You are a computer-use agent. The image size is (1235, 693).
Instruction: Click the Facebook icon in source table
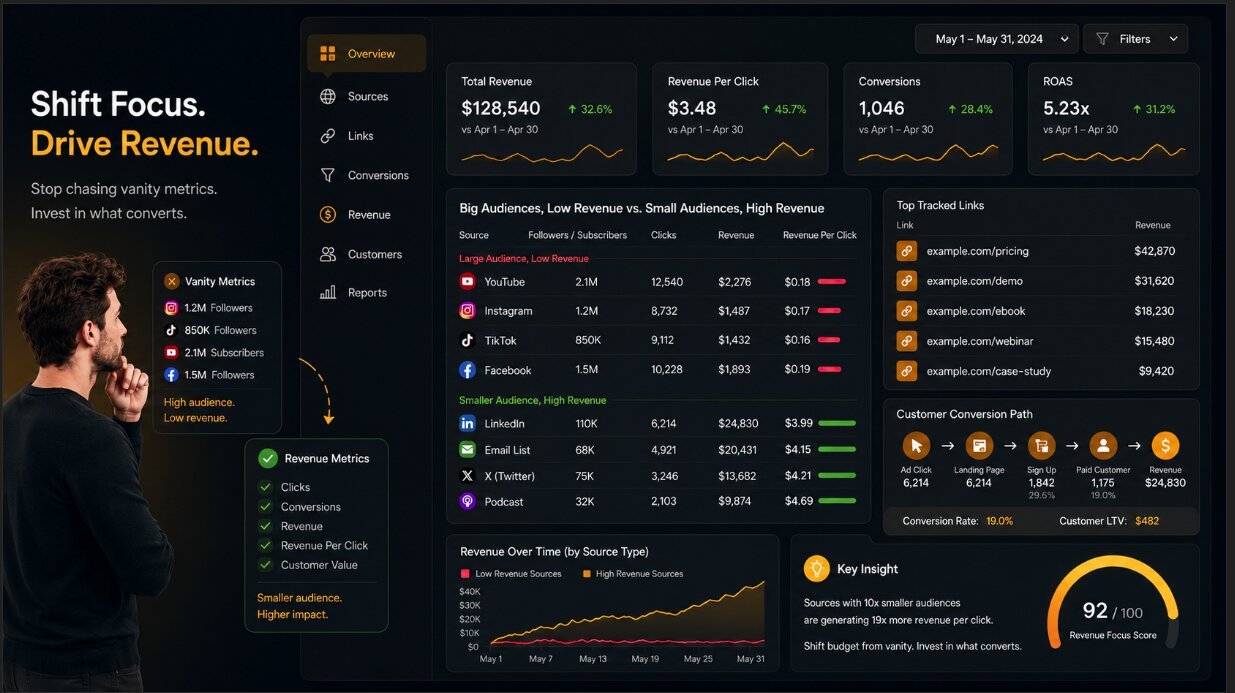tap(467, 370)
